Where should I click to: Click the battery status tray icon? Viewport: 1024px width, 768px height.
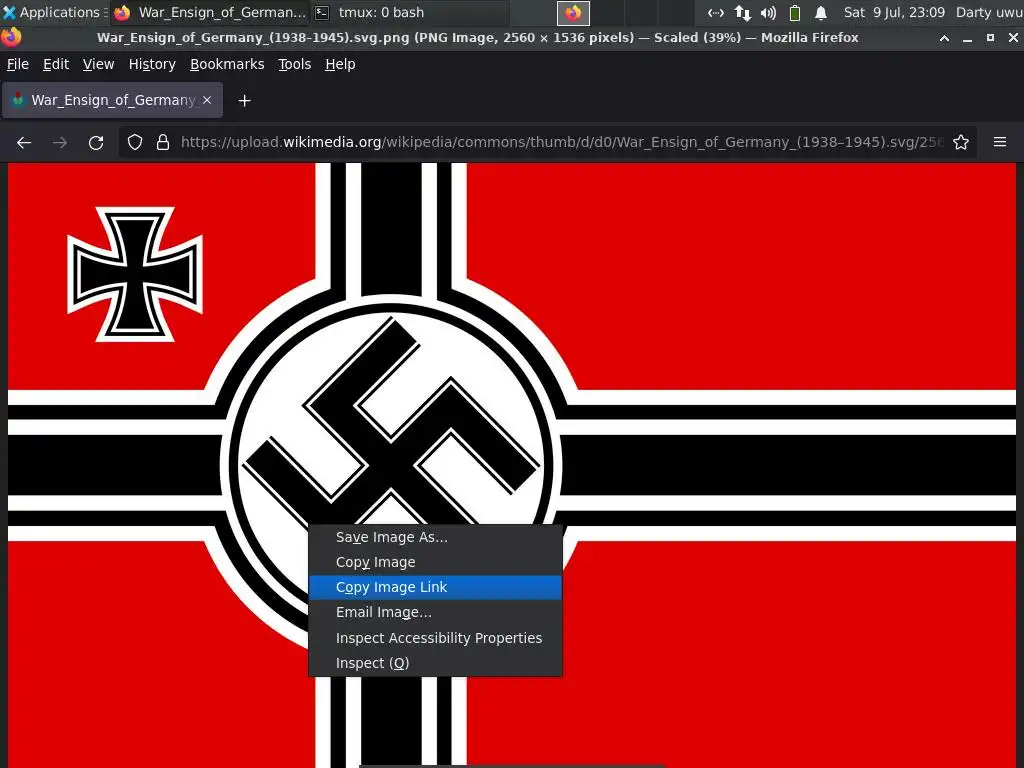795,12
